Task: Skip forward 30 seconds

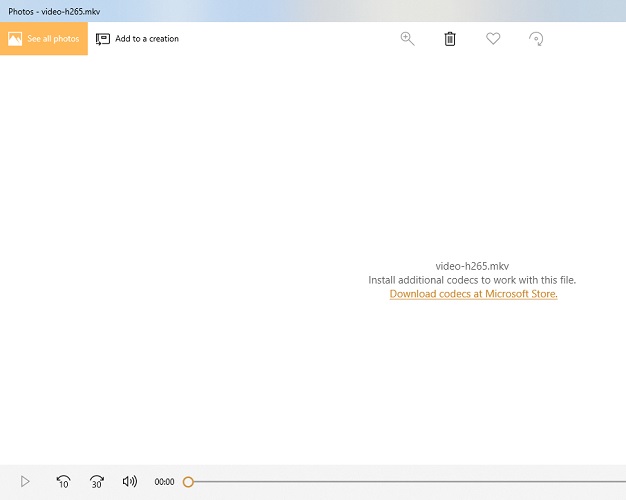Action: pyautogui.click(x=97, y=482)
